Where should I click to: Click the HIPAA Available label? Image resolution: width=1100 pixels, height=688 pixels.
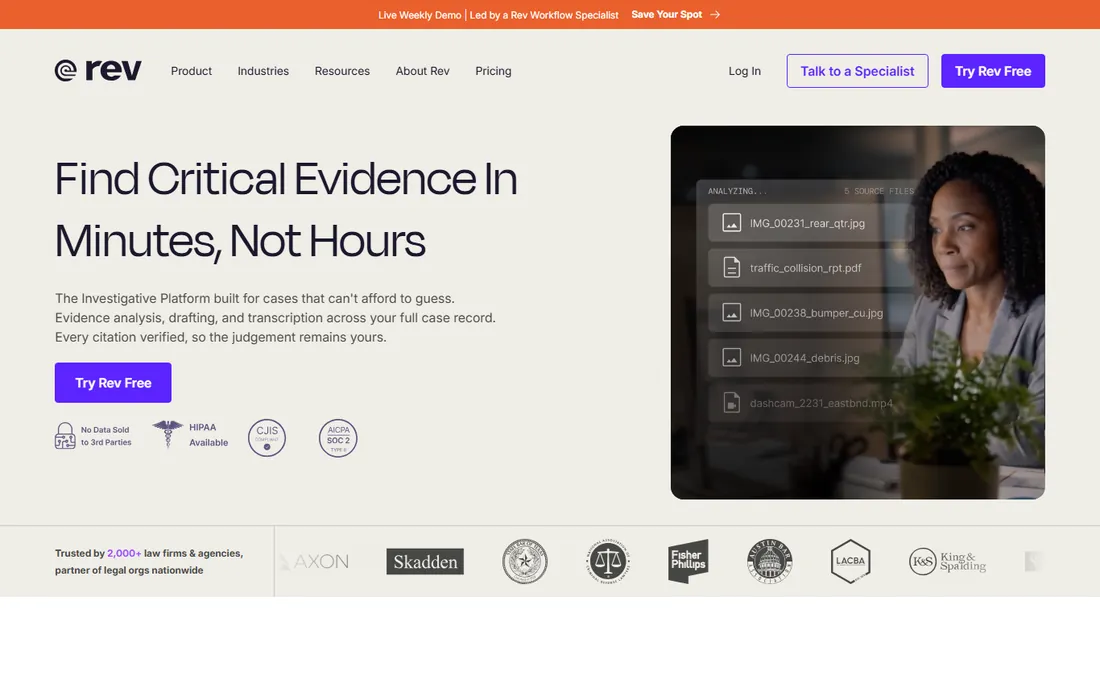point(208,435)
